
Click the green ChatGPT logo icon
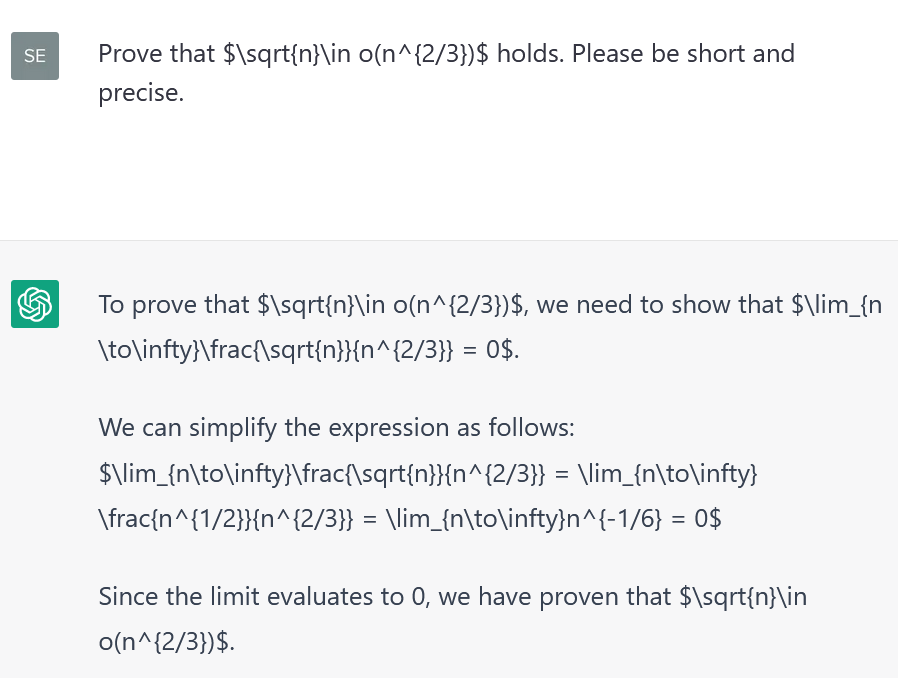(35, 304)
